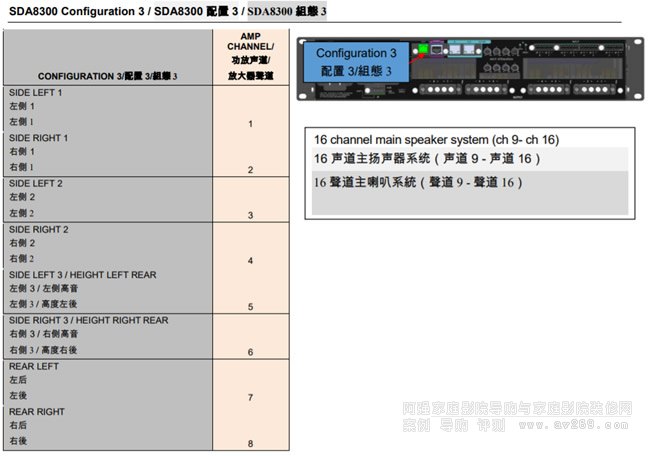
Task: Click the 16 channel main speaker system text
Action: 436,138
